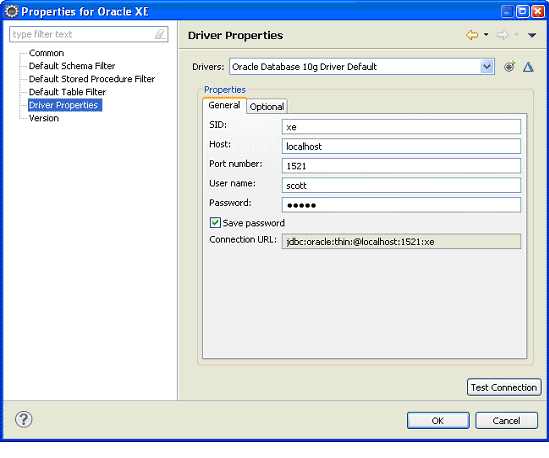Select Default Table Filter tree item
The image size is (549, 458).
67,92
